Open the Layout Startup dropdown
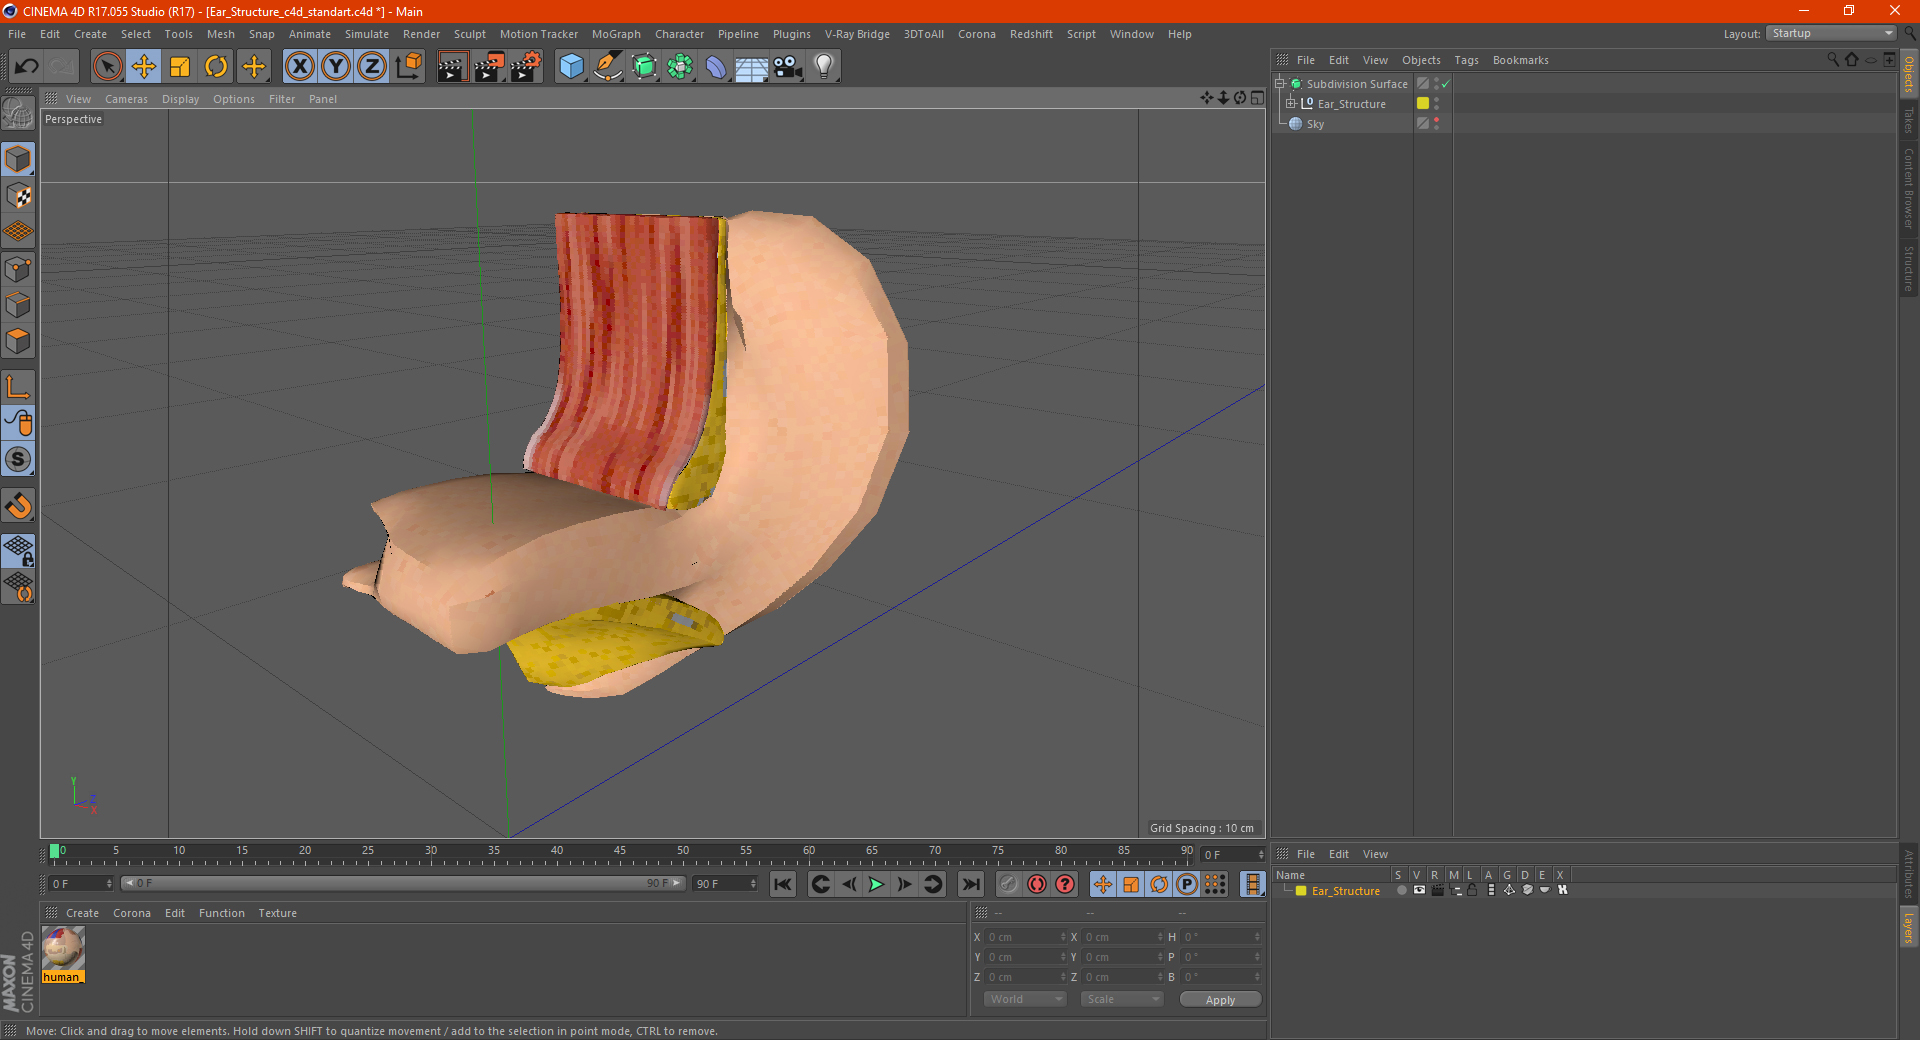Image resolution: width=1920 pixels, height=1040 pixels. click(x=1831, y=34)
